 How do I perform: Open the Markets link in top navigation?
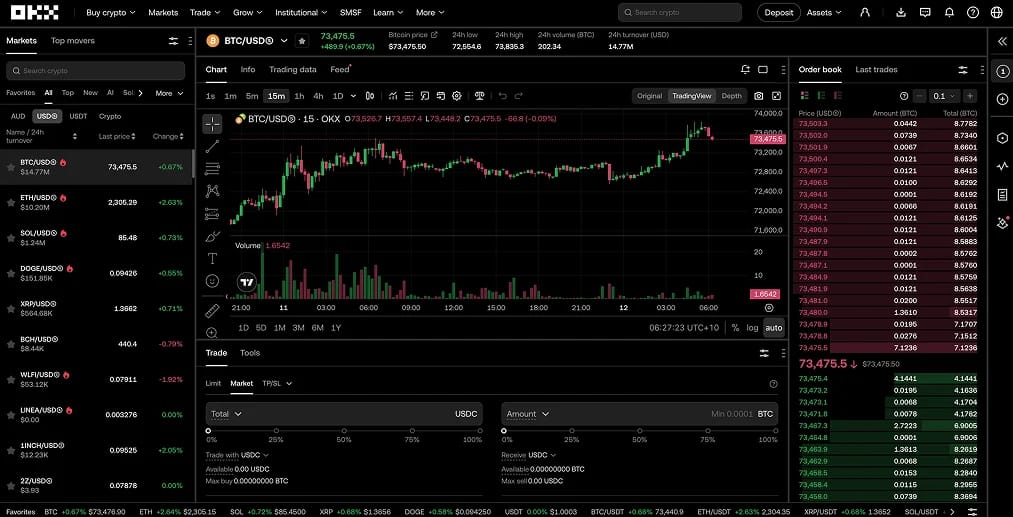163,12
